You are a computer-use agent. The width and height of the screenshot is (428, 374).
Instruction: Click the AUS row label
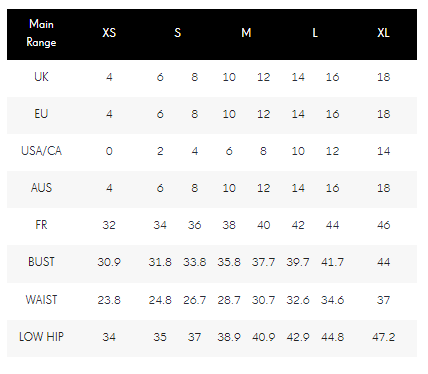[x=41, y=188]
